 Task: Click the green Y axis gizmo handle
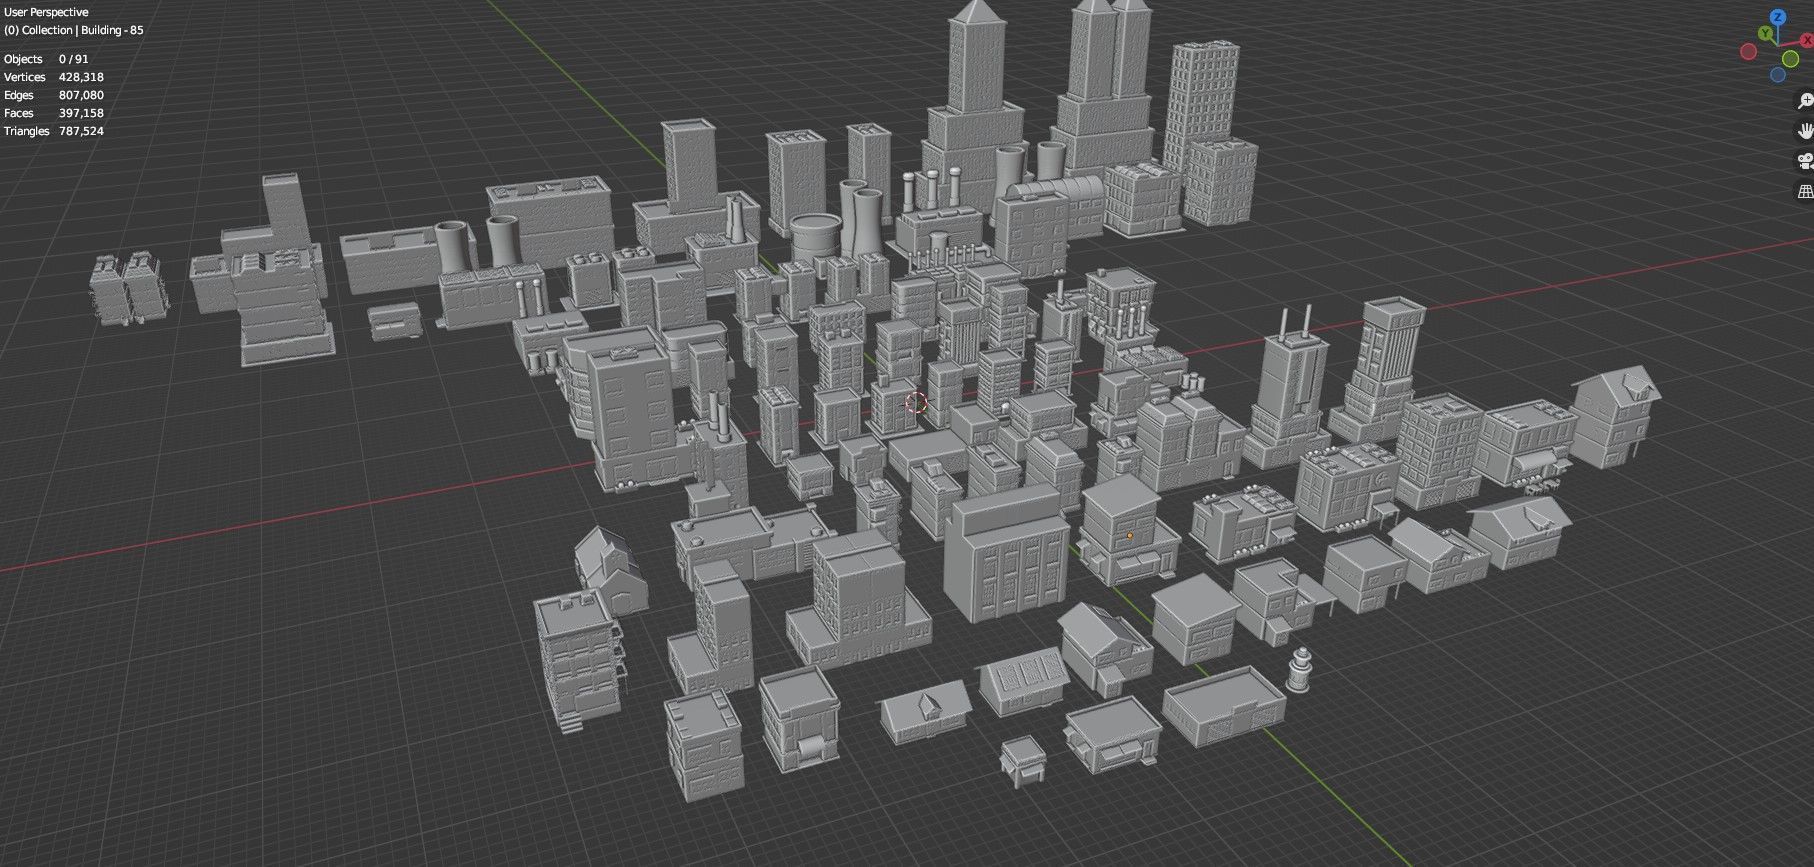pyautogui.click(x=1765, y=33)
